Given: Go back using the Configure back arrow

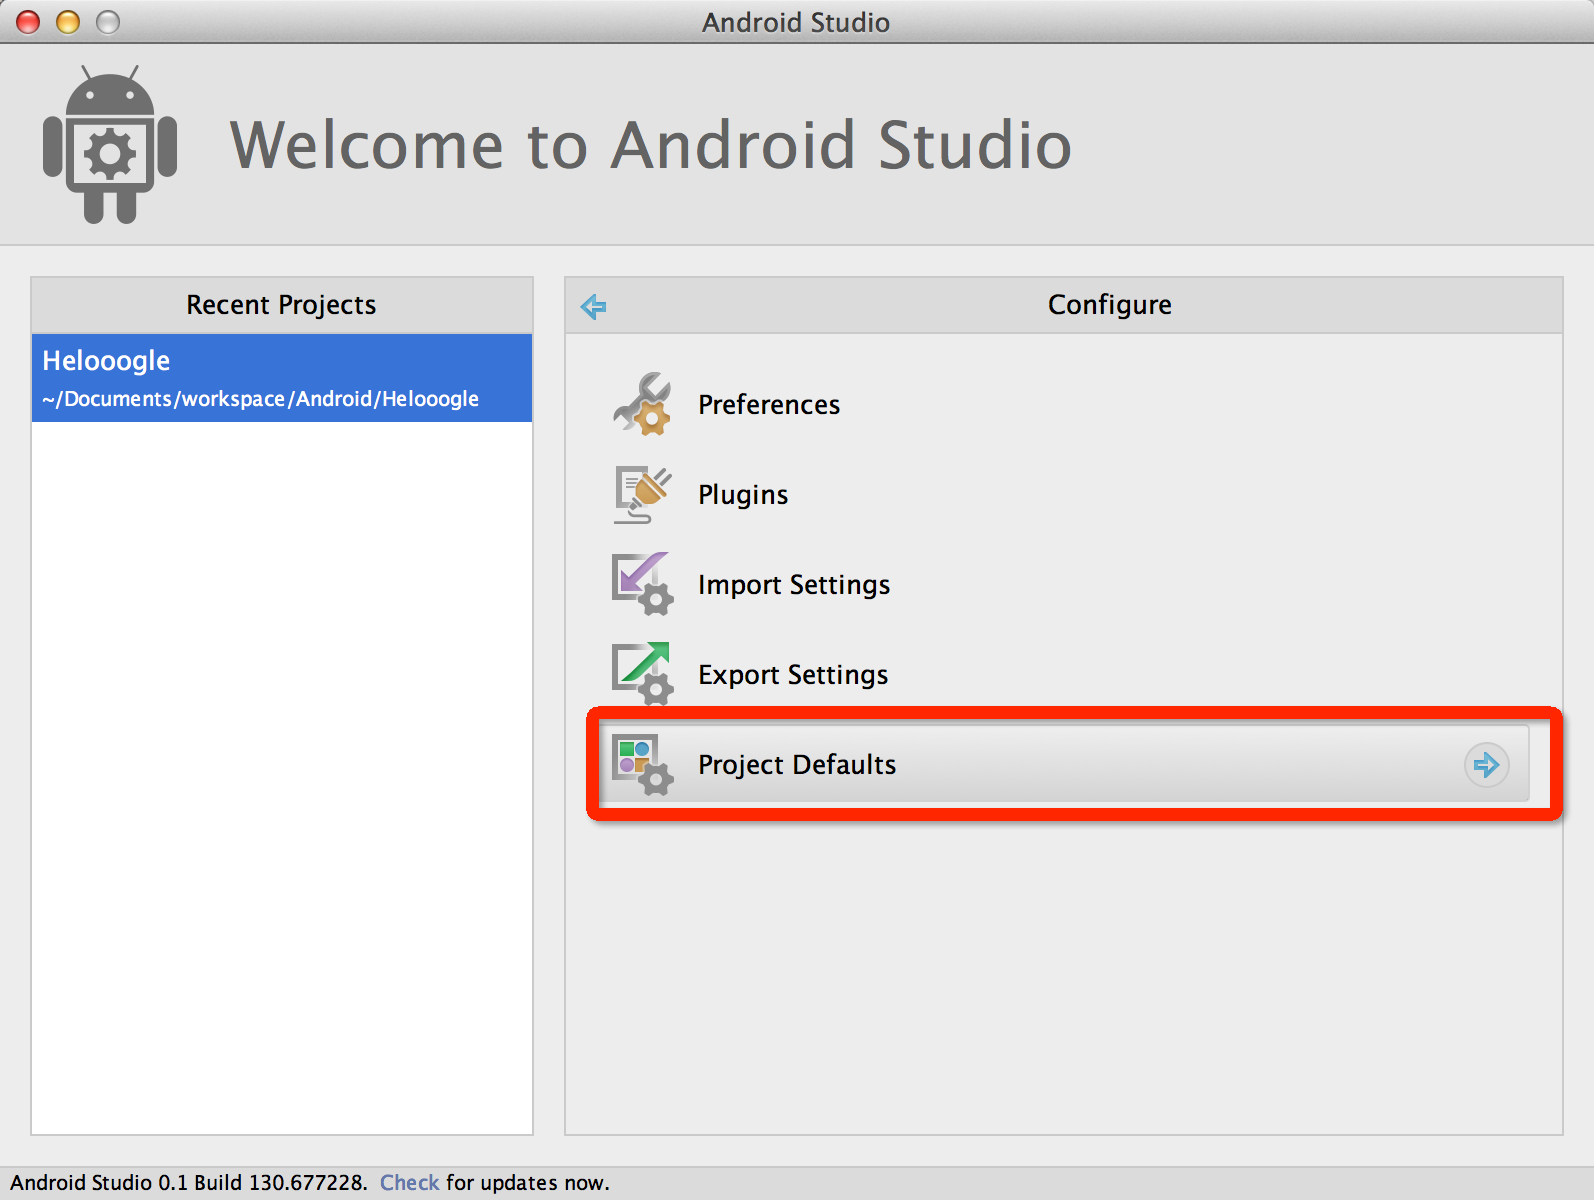Looking at the screenshot, I should pos(593,306).
